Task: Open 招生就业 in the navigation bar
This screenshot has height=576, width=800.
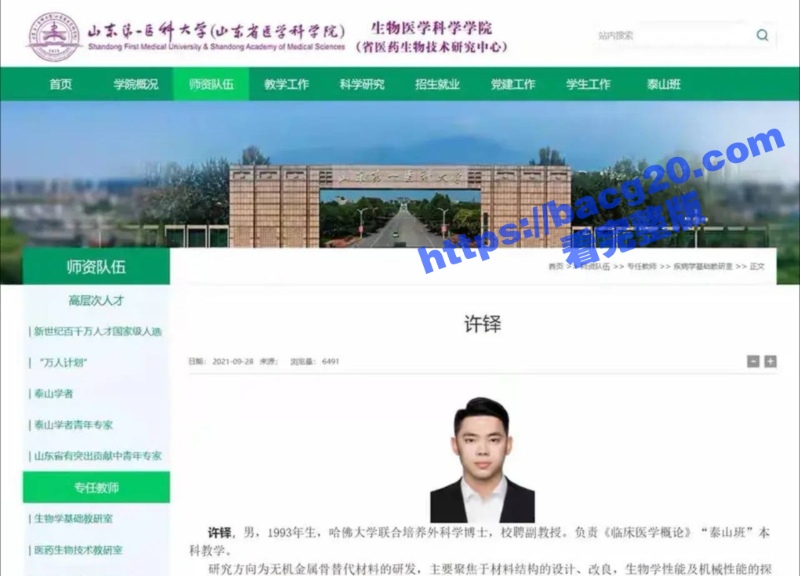Action: [x=437, y=84]
